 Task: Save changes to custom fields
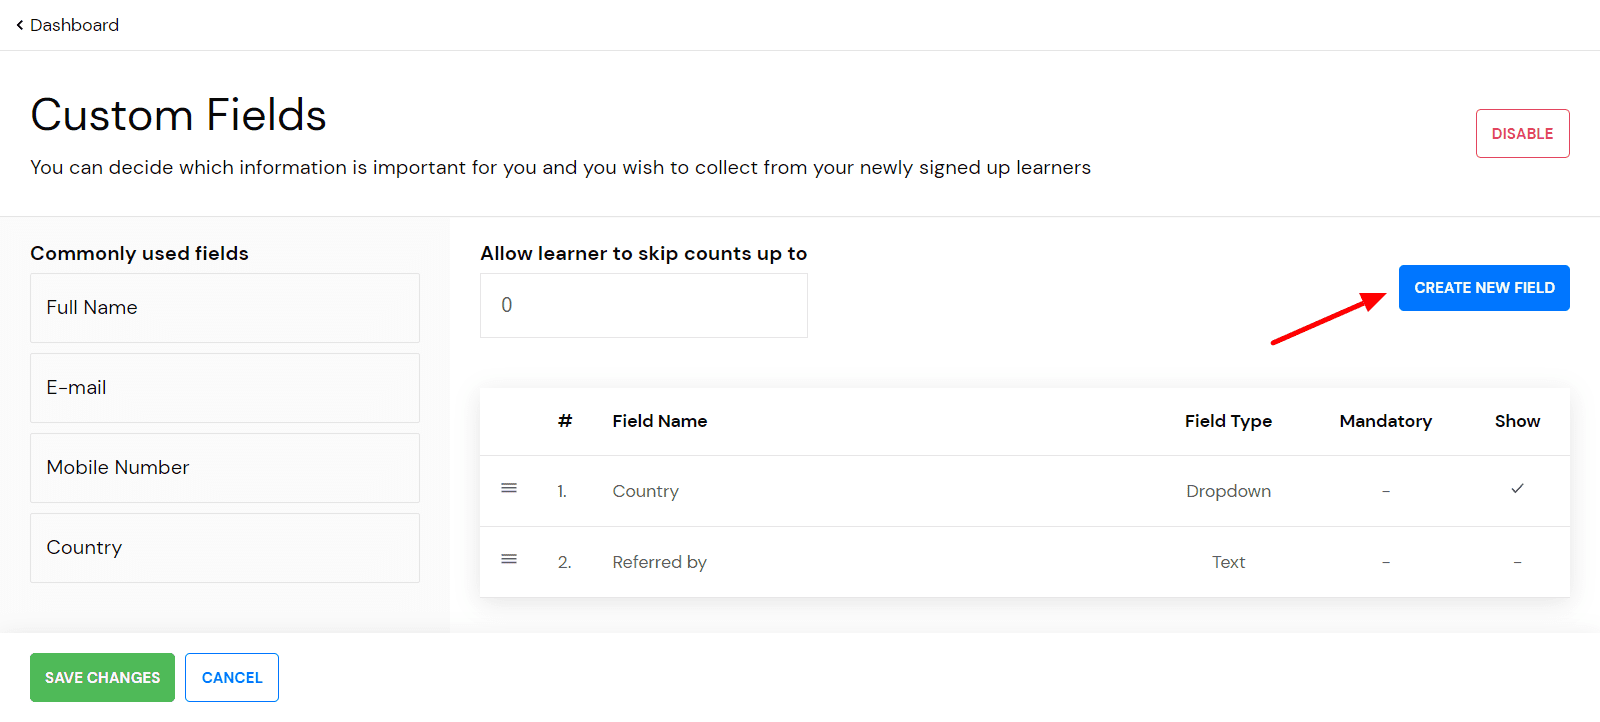tap(102, 678)
